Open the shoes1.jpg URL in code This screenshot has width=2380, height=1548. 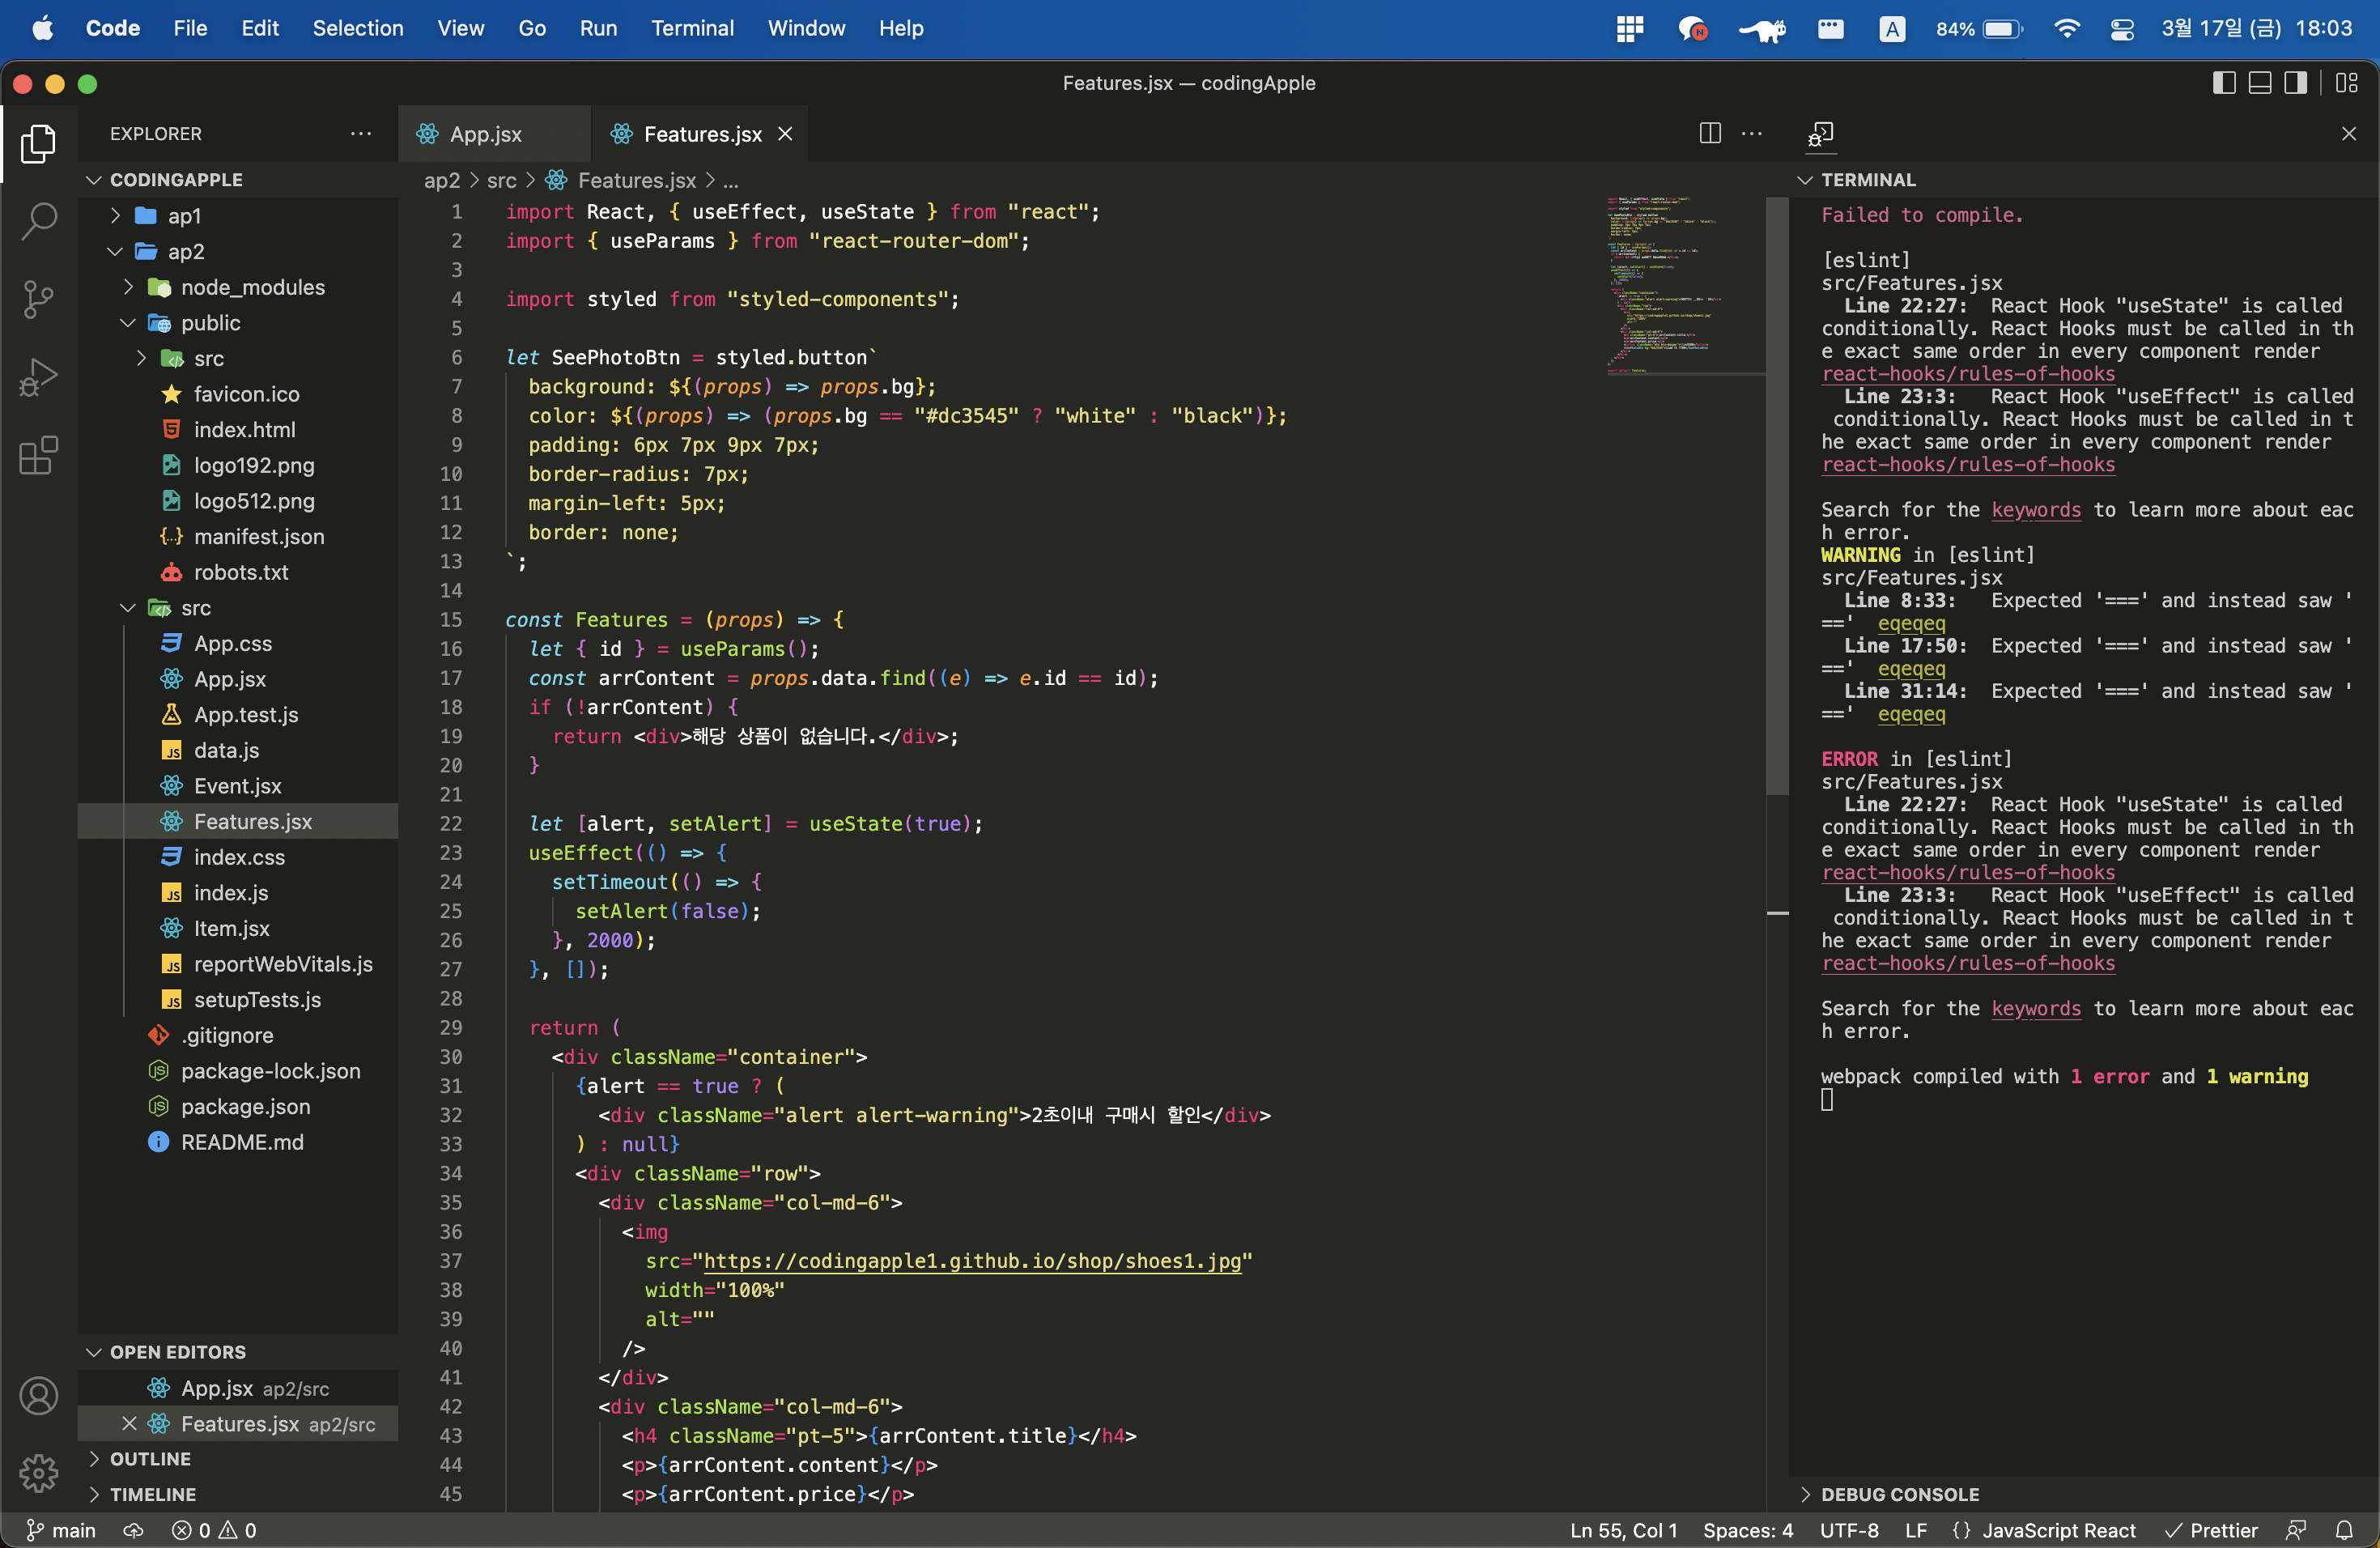[972, 1261]
